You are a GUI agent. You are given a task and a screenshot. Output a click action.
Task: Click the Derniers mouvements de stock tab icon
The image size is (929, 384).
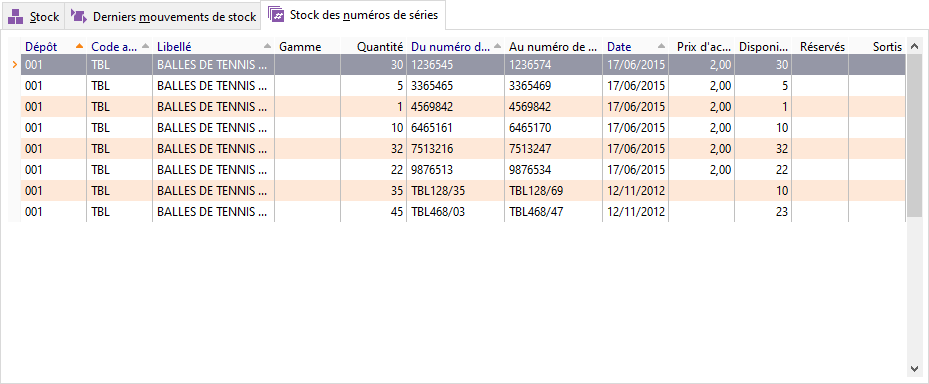[x=79, y=17]
